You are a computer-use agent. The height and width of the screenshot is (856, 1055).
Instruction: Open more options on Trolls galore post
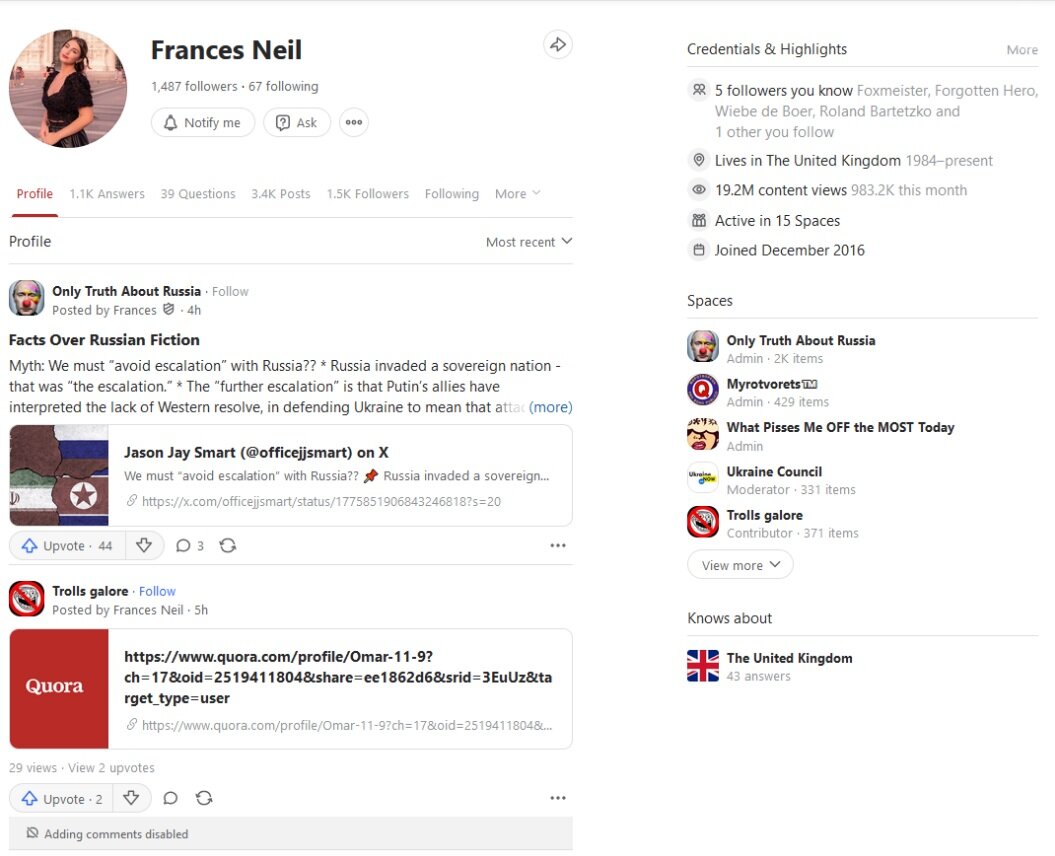pos(558,798)
